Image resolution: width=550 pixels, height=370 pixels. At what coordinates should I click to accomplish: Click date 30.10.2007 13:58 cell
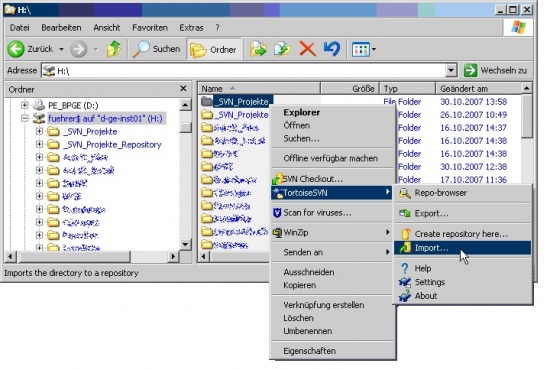pos(474,102)
